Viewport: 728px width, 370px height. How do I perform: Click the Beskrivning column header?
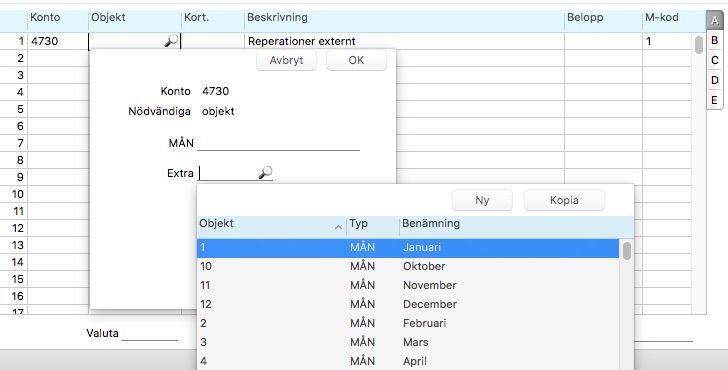404,18
